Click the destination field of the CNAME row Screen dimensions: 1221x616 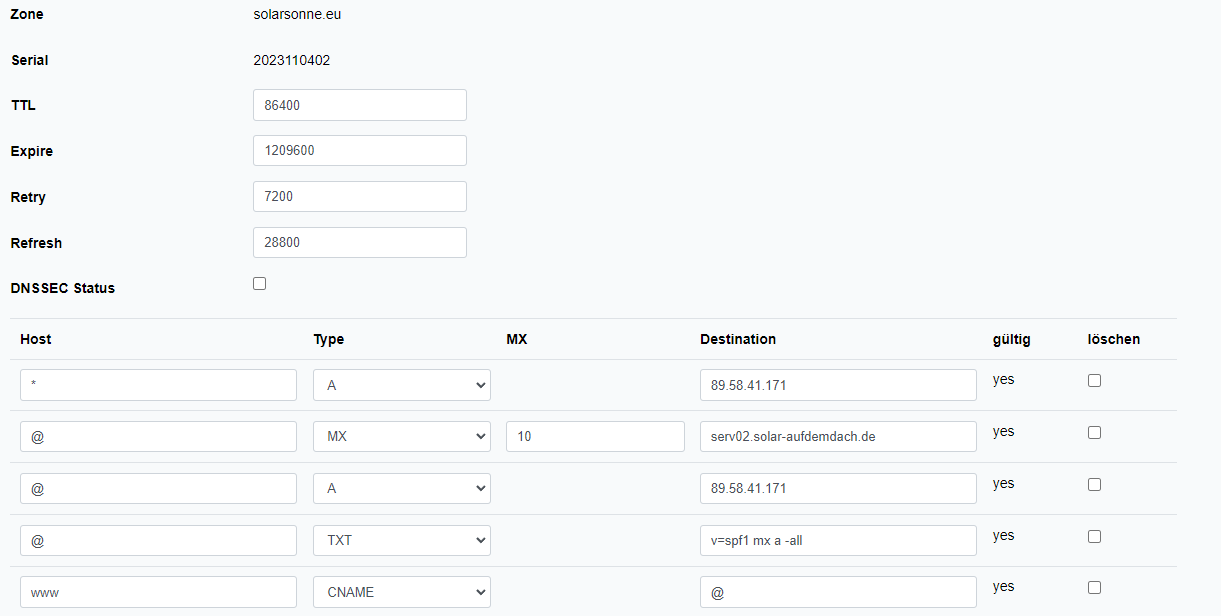[837, 592]
